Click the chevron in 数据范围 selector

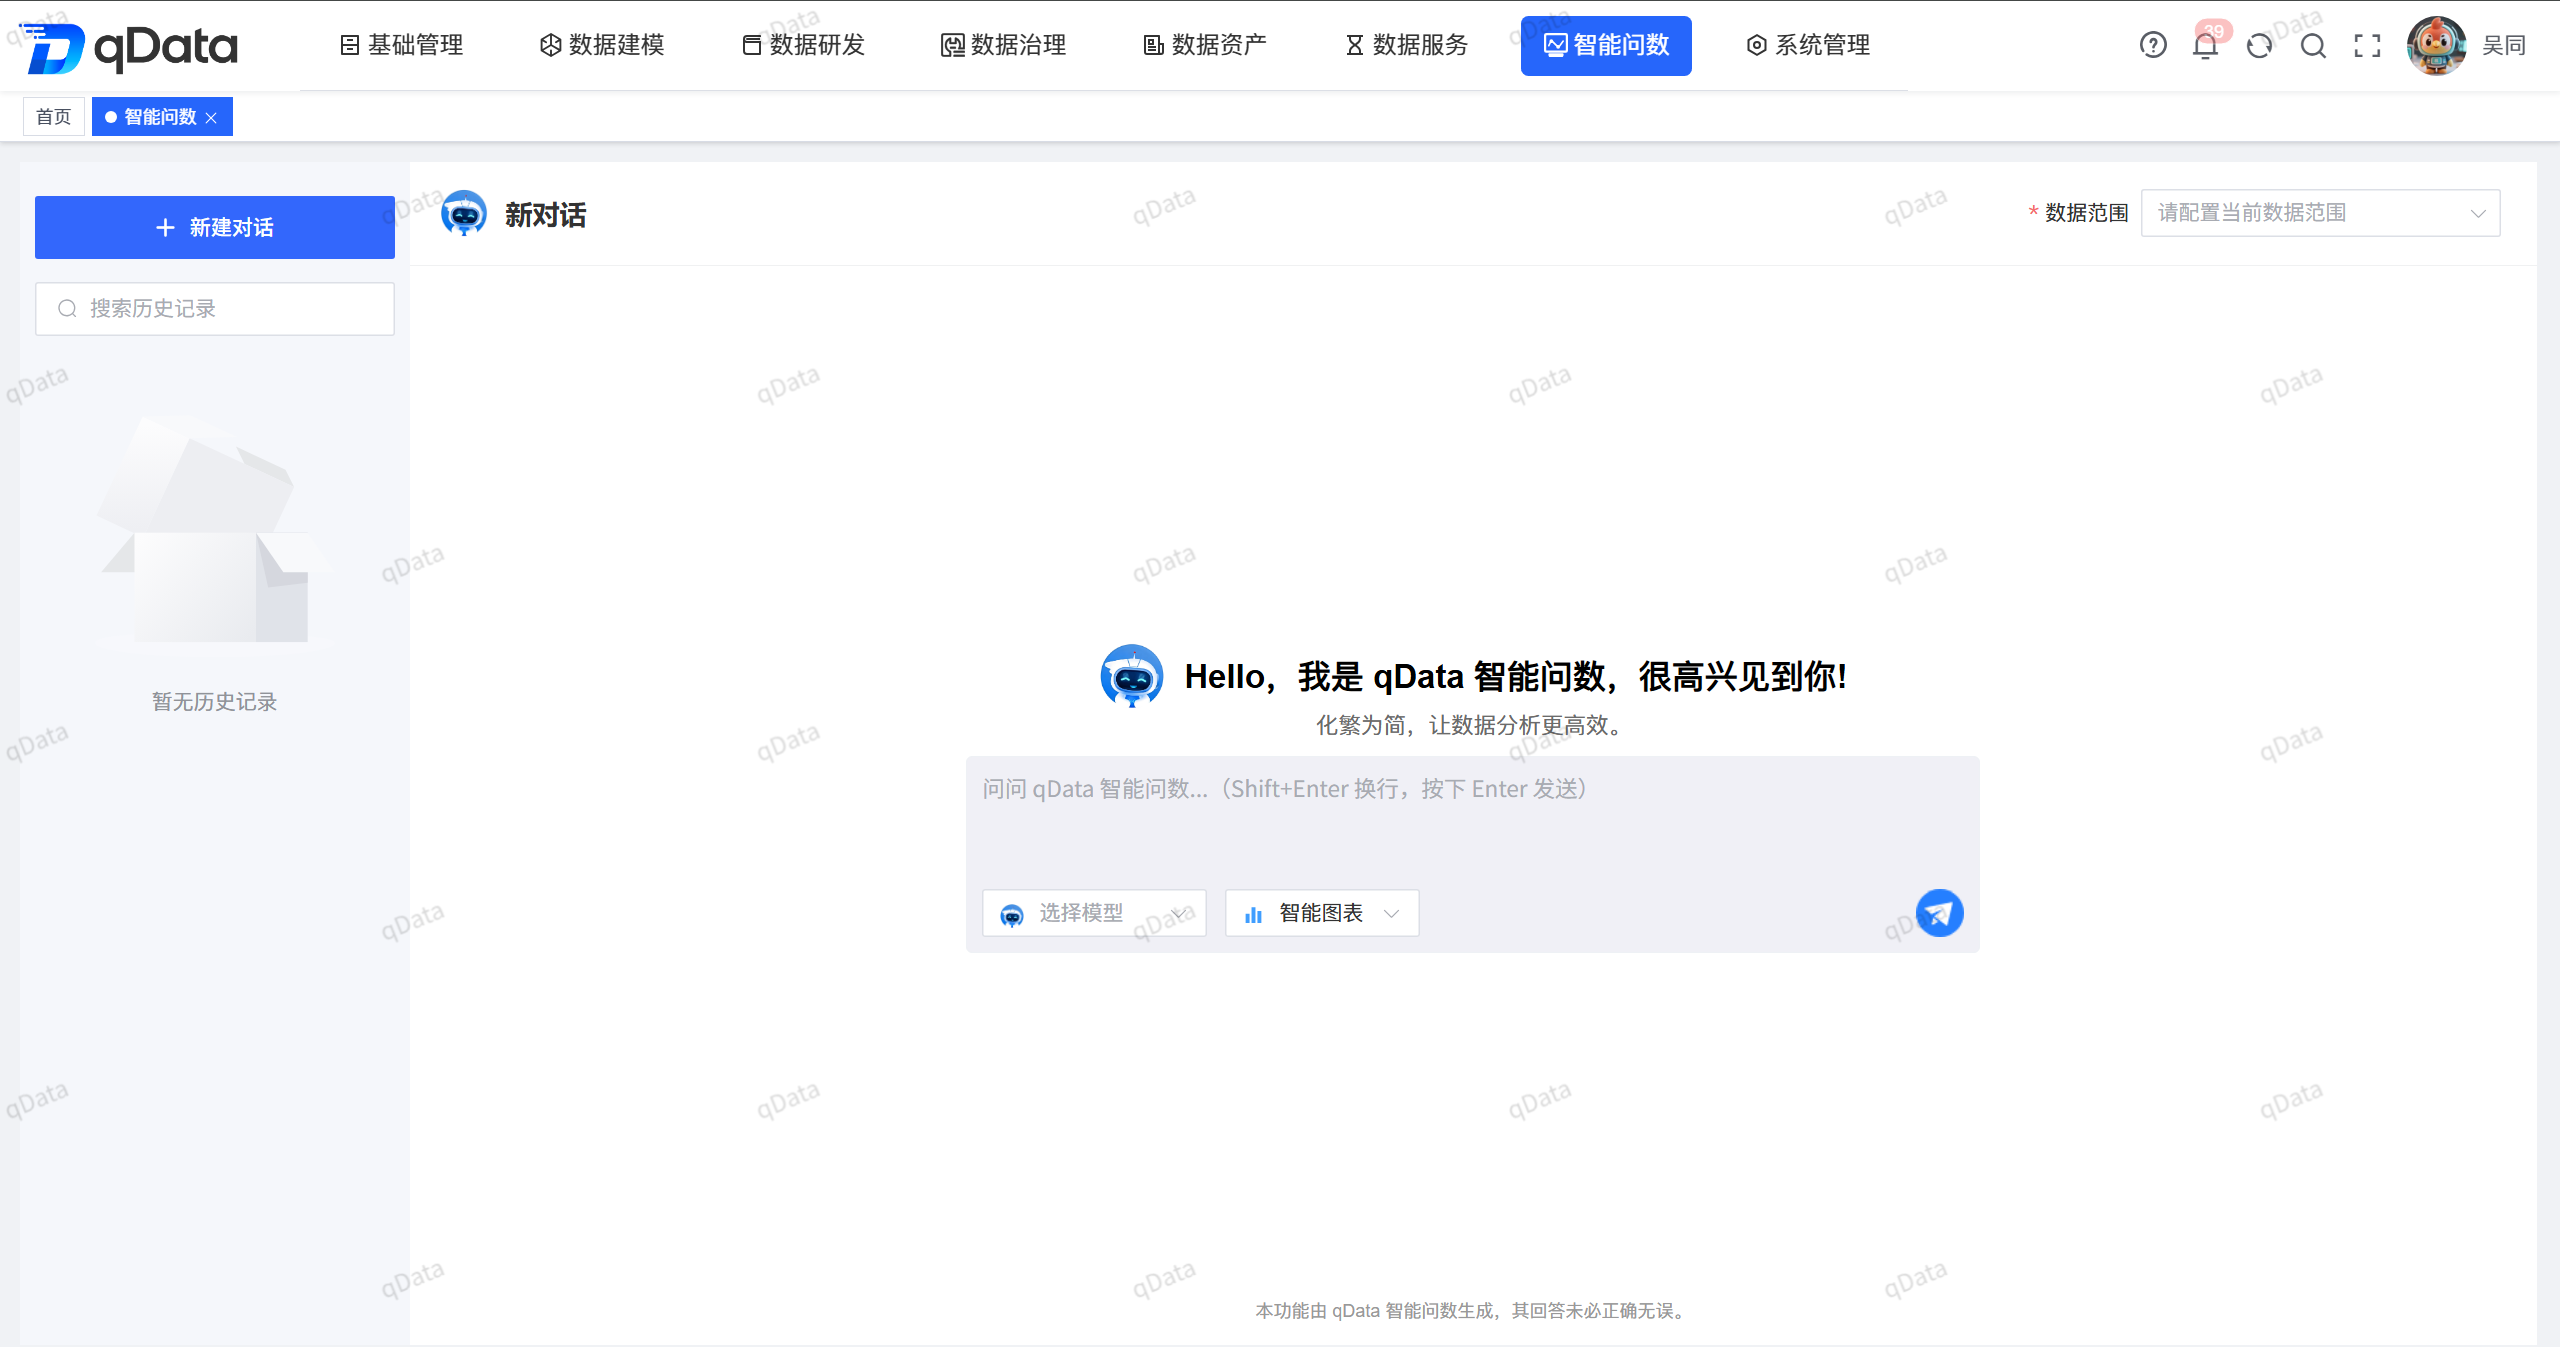[x=2478, y=214]
